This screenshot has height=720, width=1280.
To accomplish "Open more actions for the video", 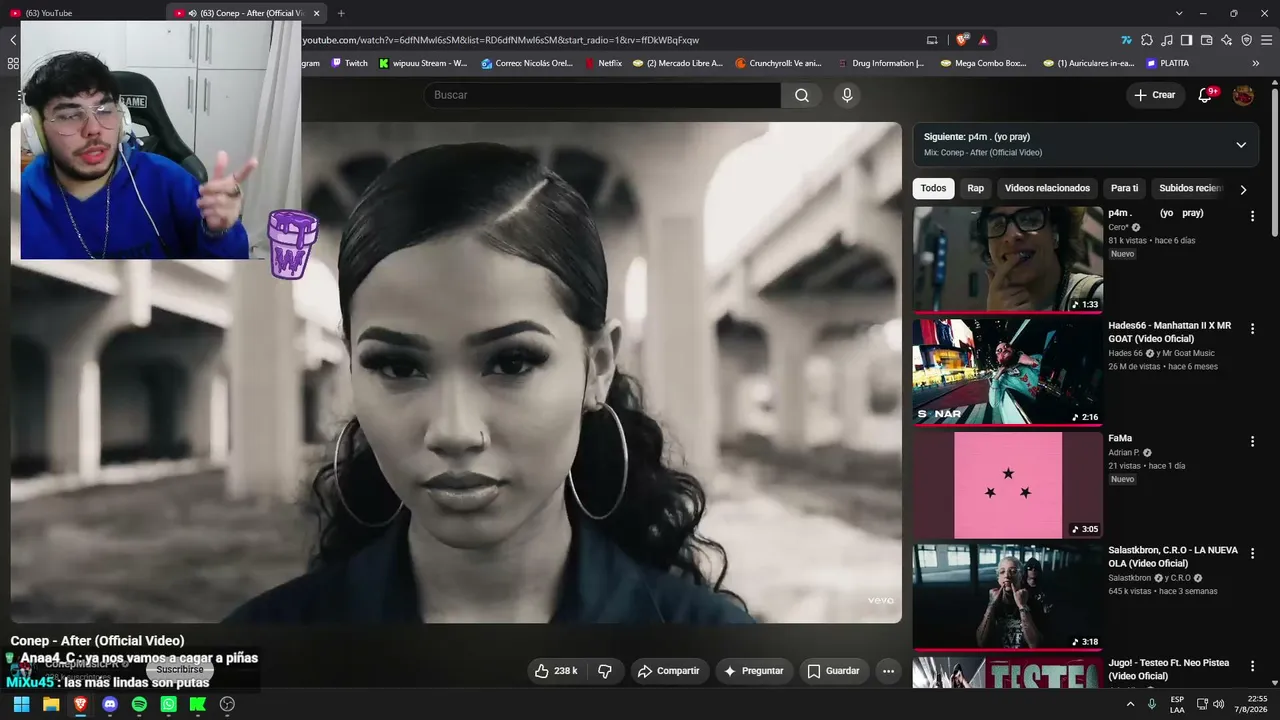I will click(888, 671).
